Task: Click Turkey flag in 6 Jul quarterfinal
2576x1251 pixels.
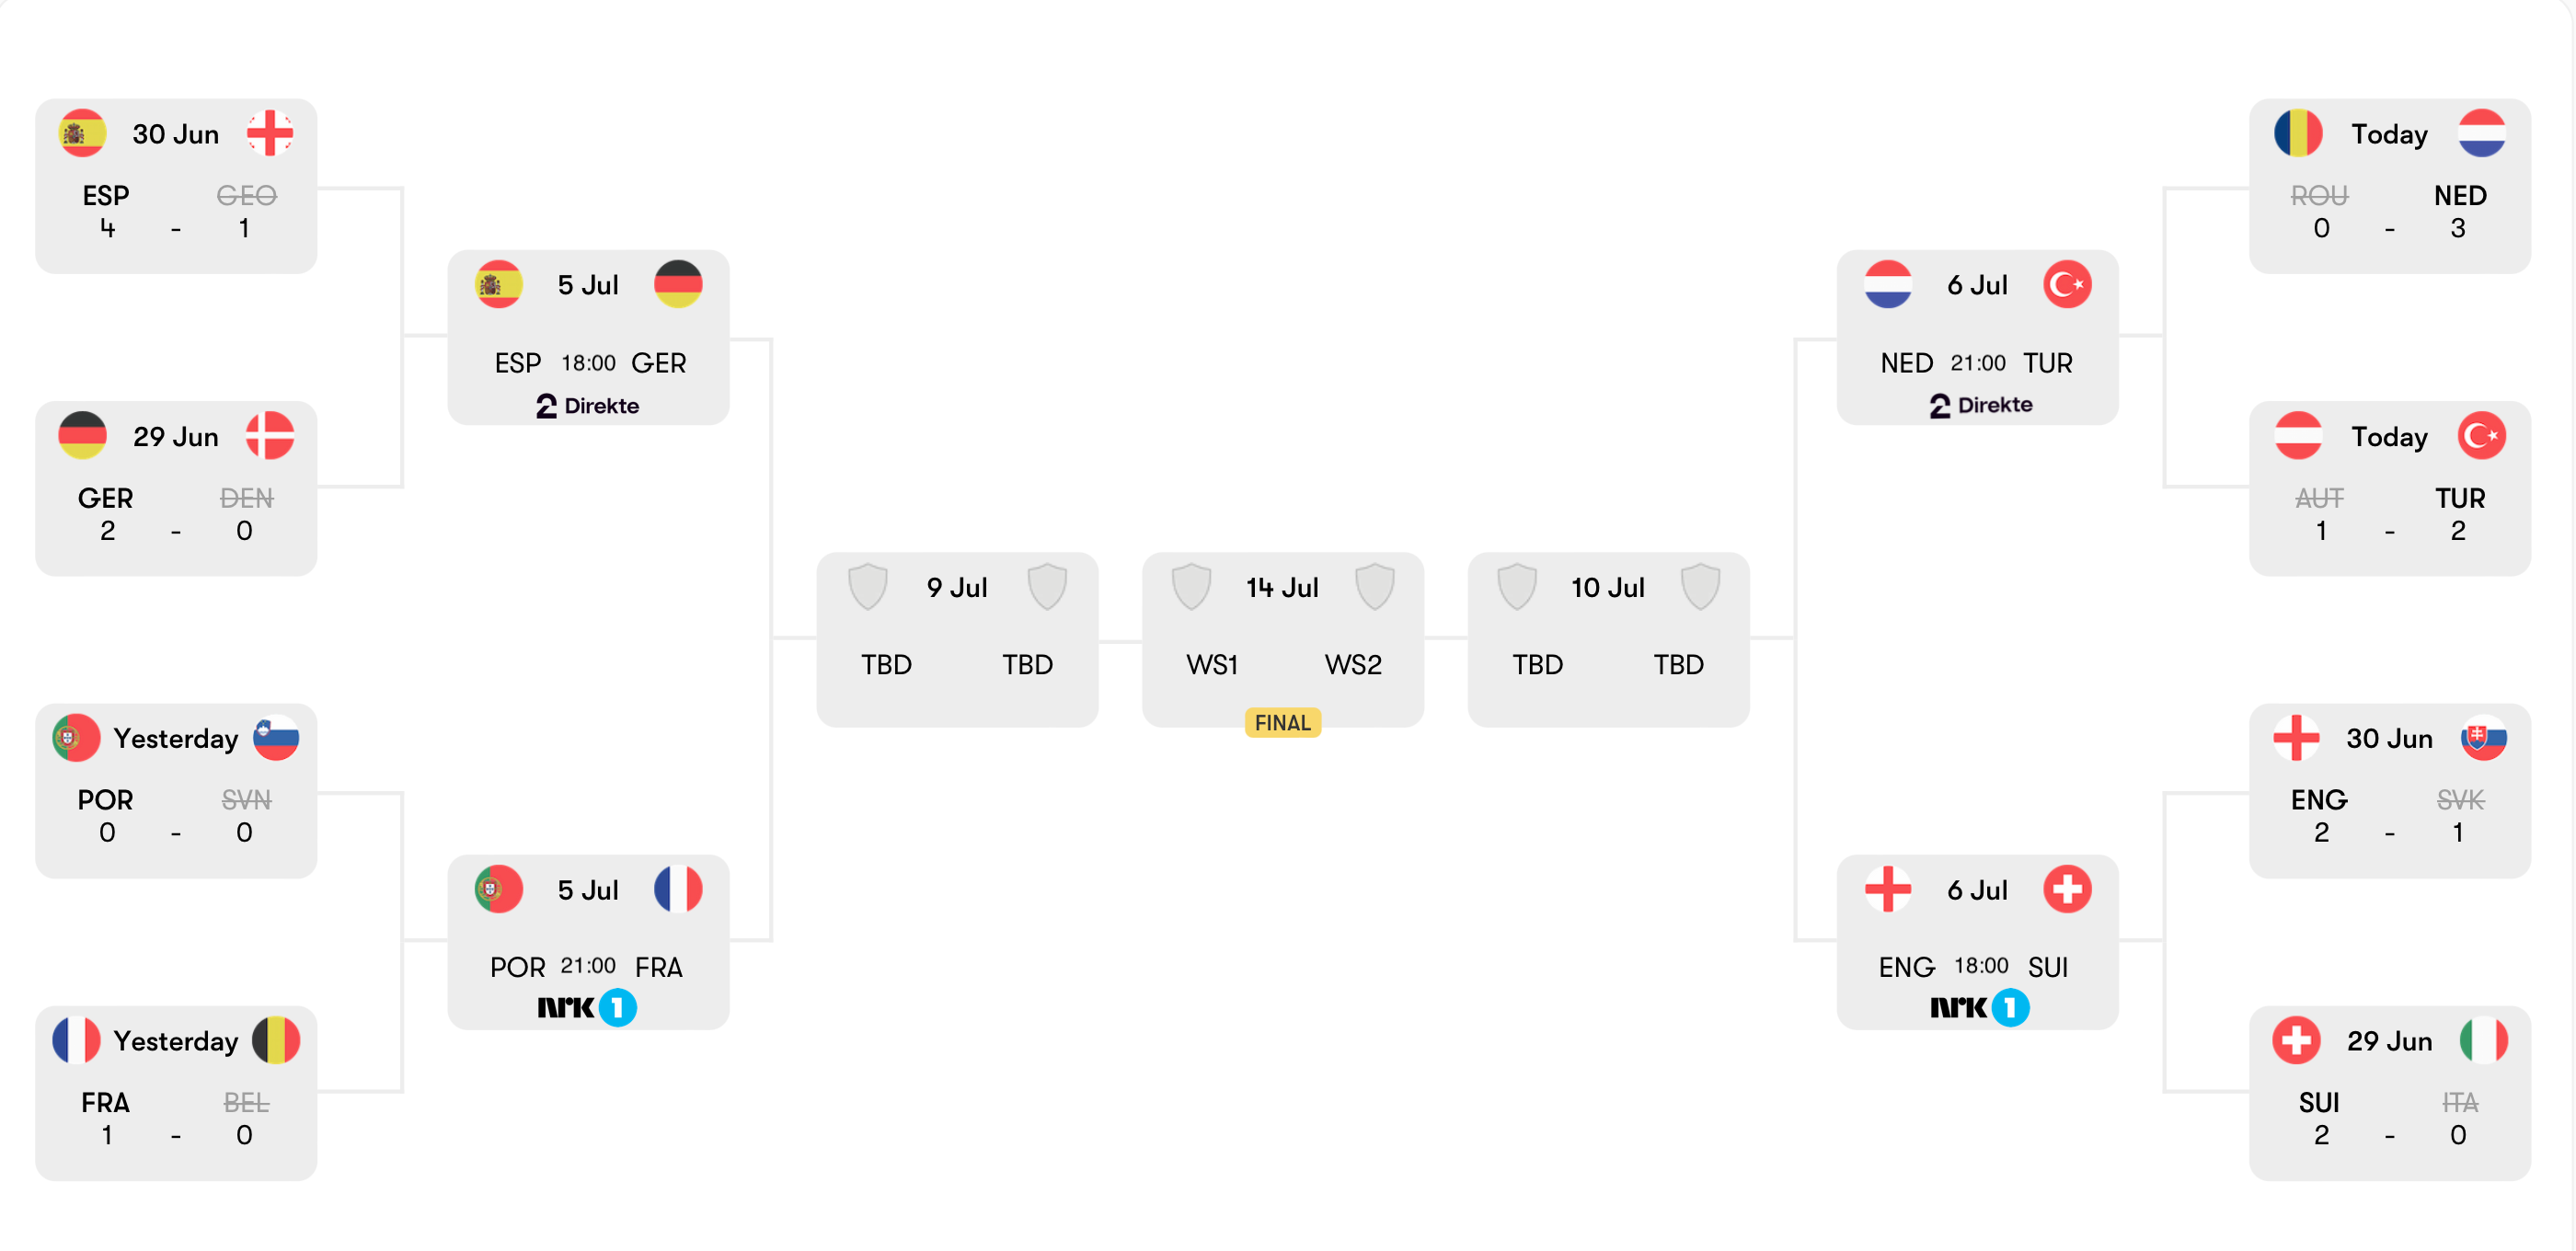Action: point(2067,284)
